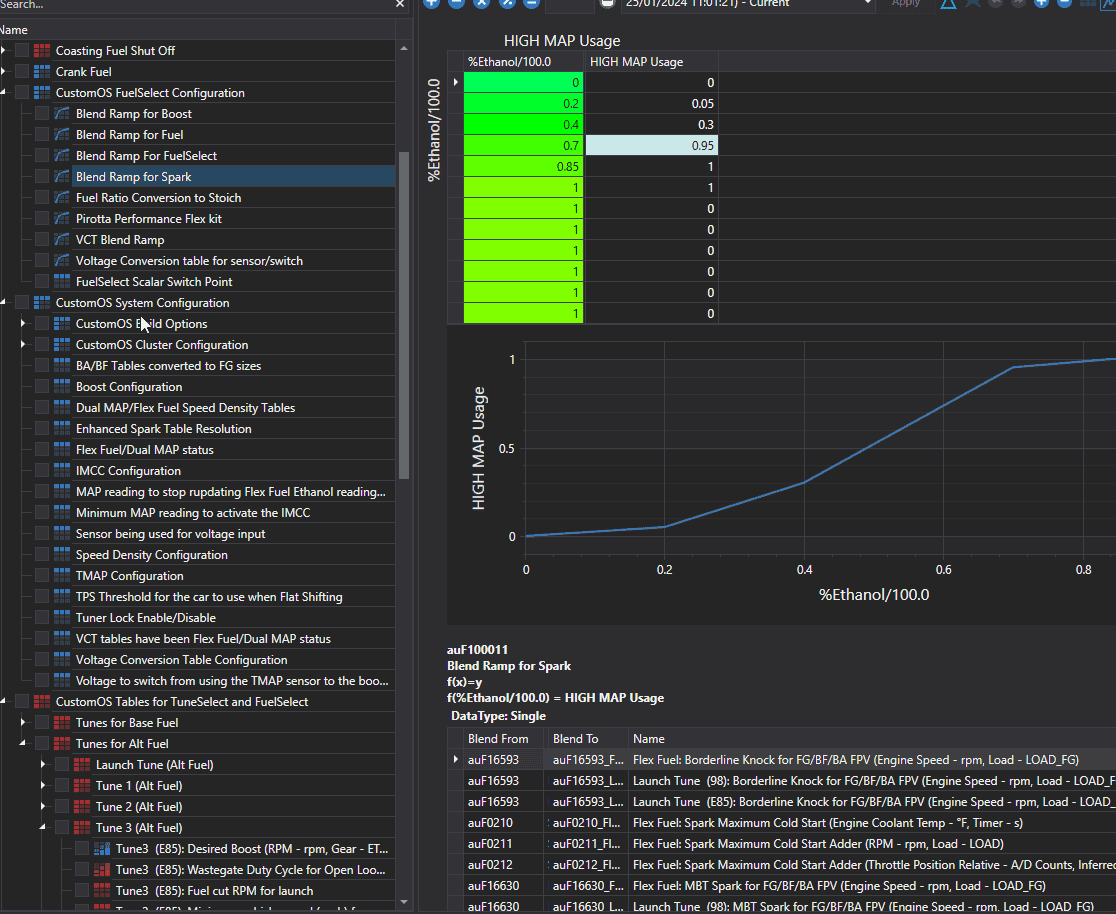Select Fuel Ratio Conversion to Stoich
Image resolution: width=1116 pixels, height=914 pixels.
tap(158, 198)
